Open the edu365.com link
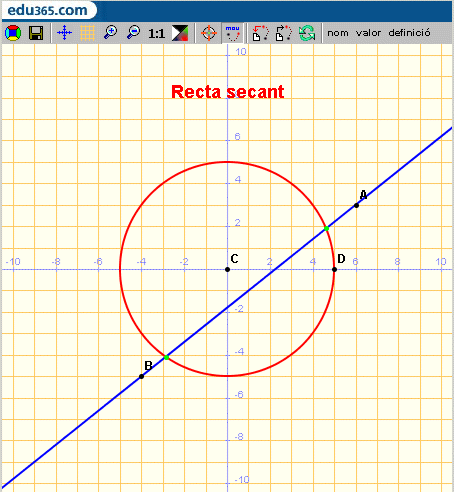Screen dimensions: 454x492 (x=47, y=10)
